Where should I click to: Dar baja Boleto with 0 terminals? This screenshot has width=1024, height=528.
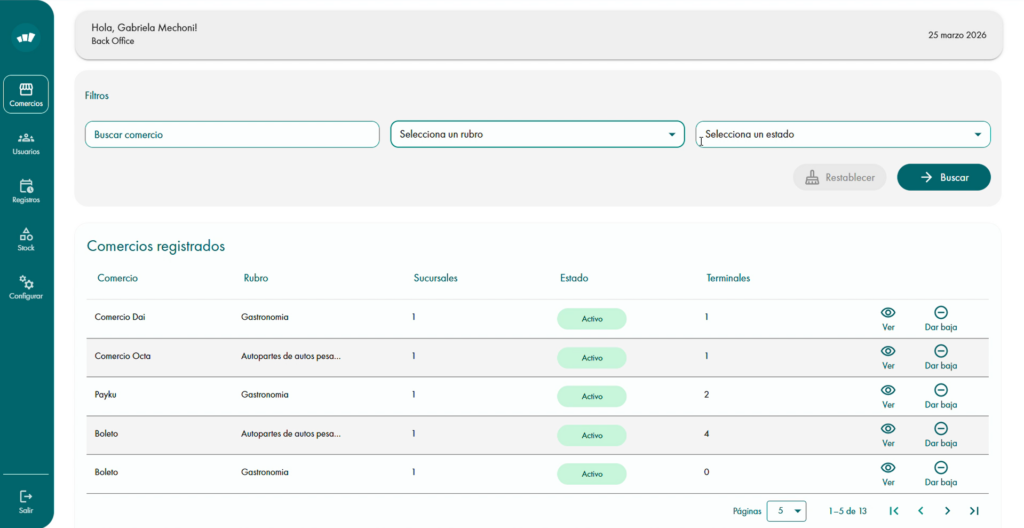point(941,474)
